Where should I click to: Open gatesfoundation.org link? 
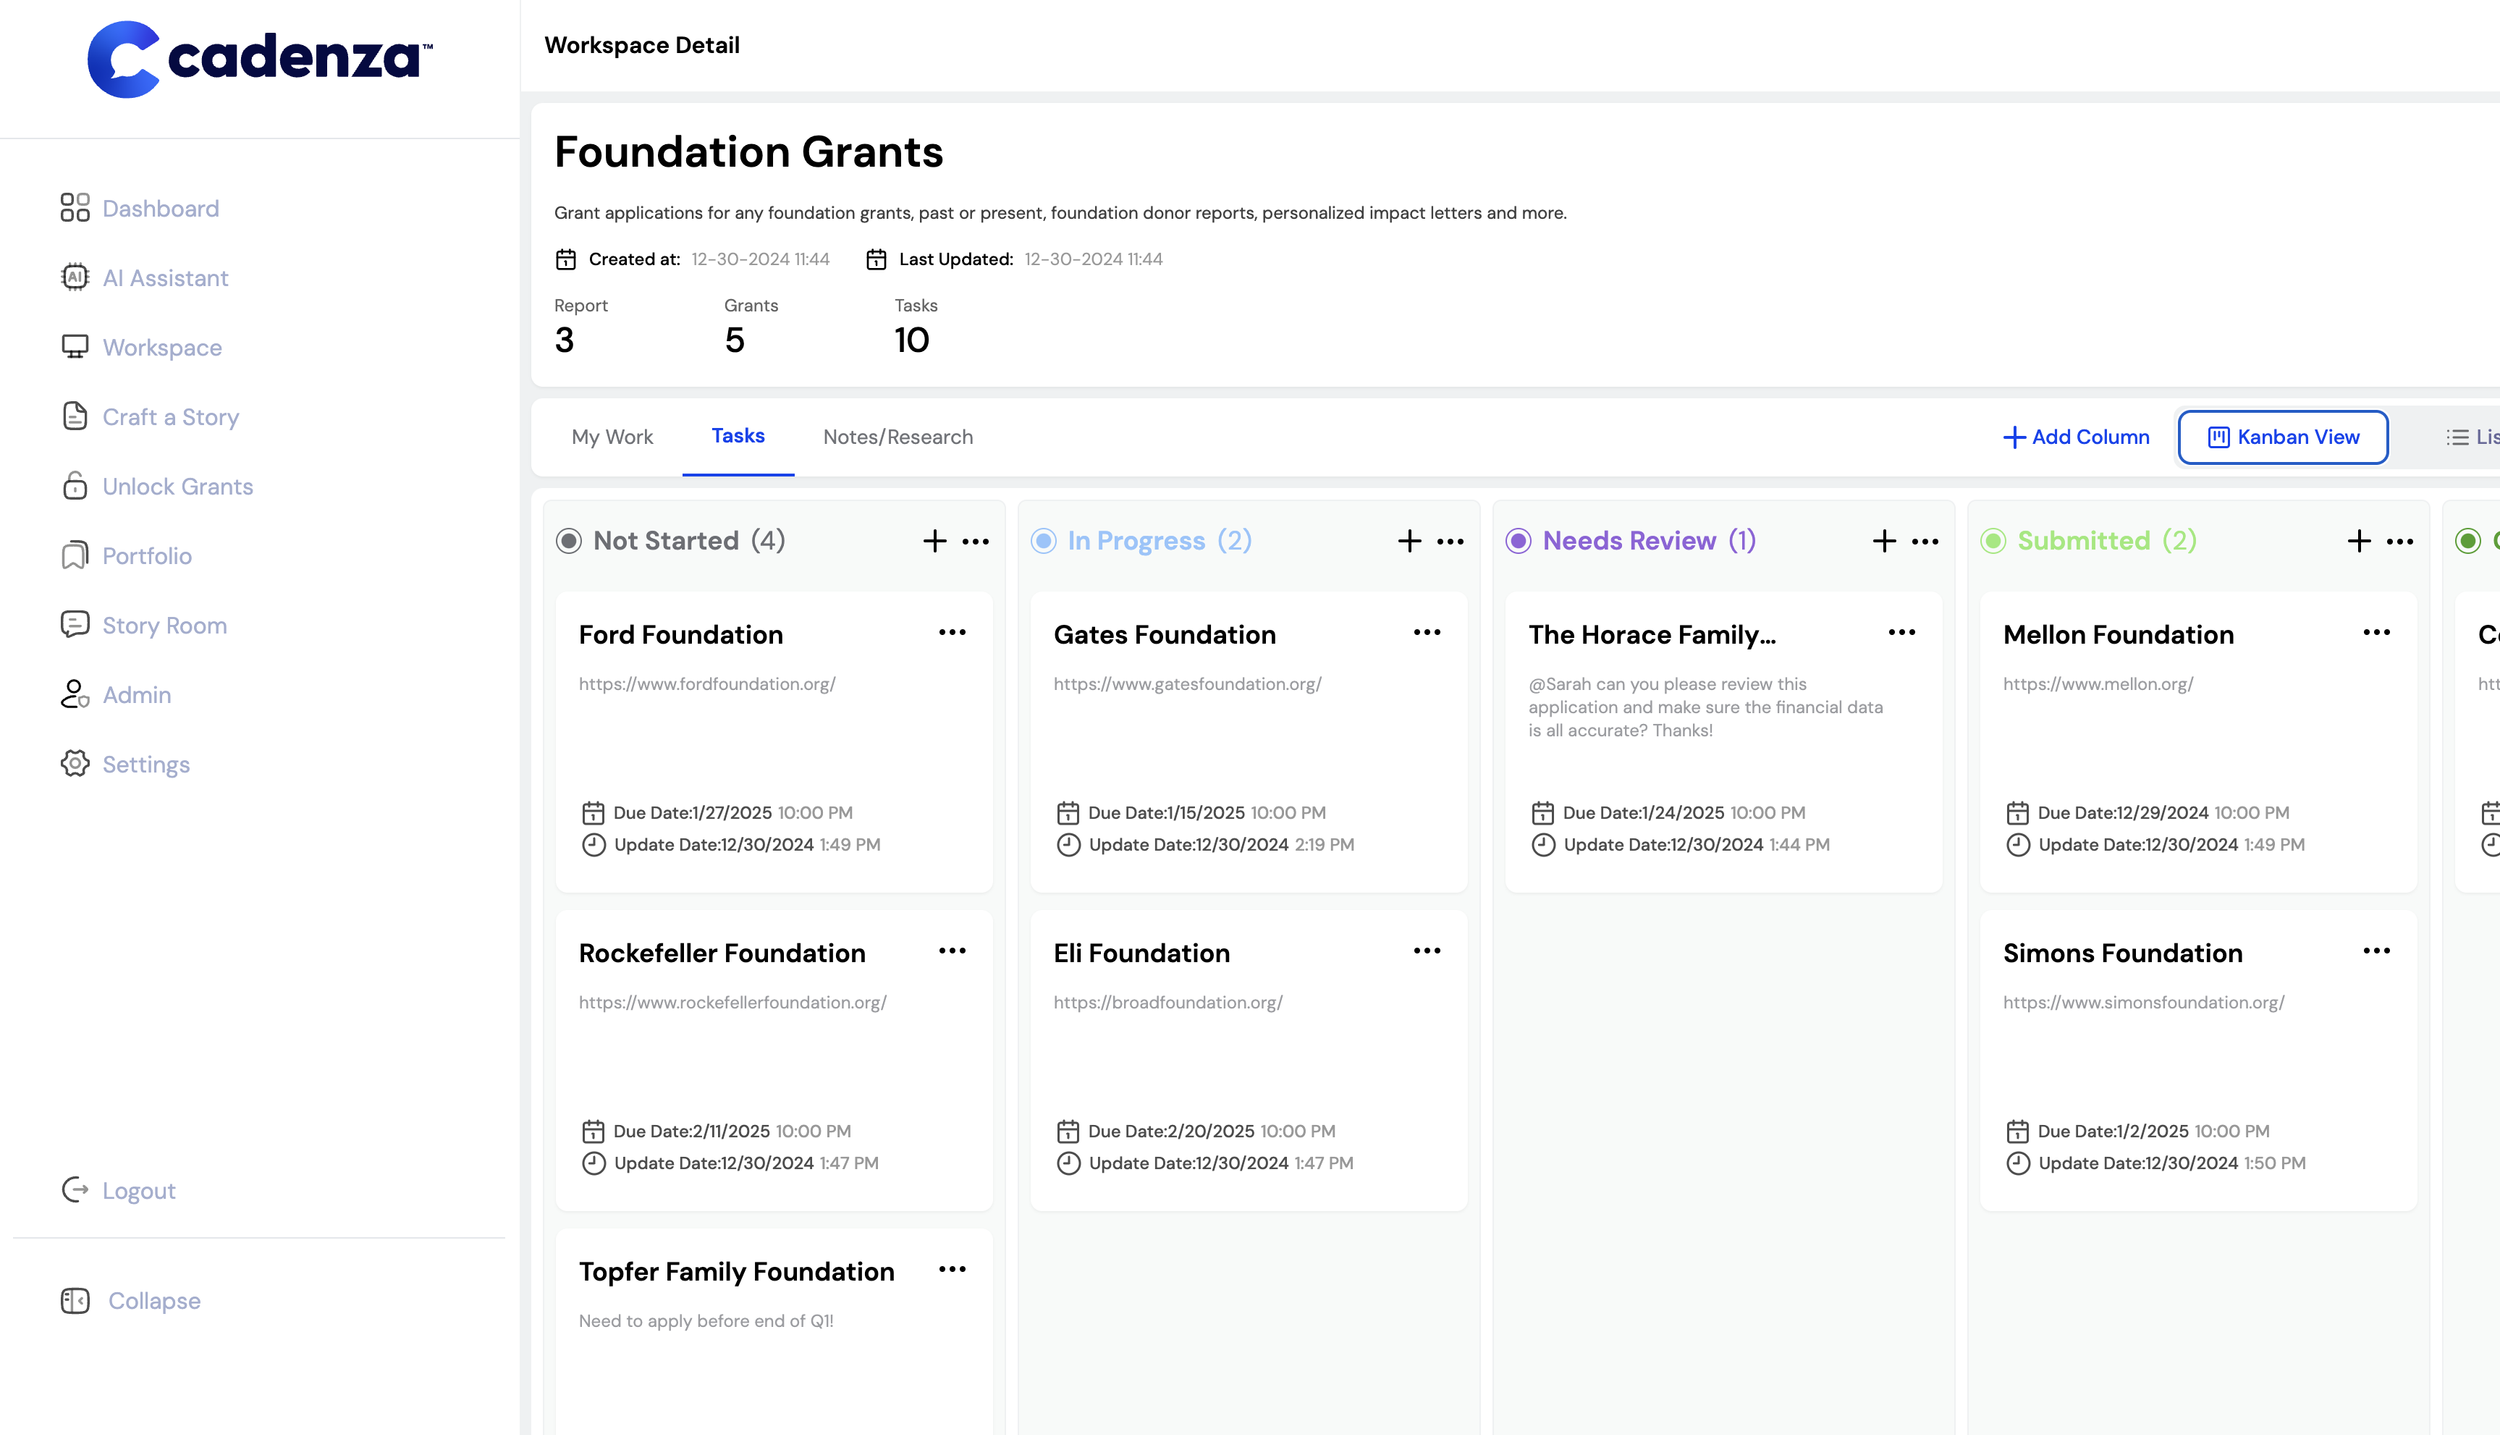click(x=1187, y=684)
